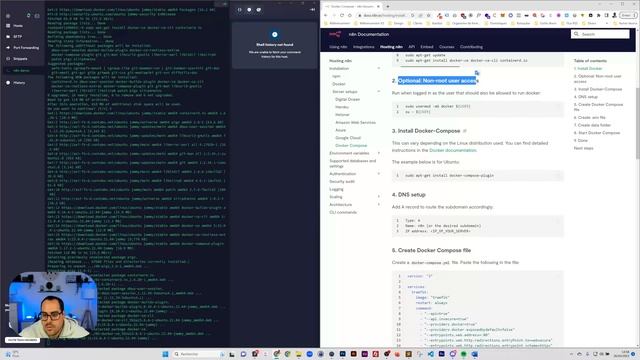This screenshot has width=640, height=360.
Task: Click the History clock icon
Action: (8, 83)
